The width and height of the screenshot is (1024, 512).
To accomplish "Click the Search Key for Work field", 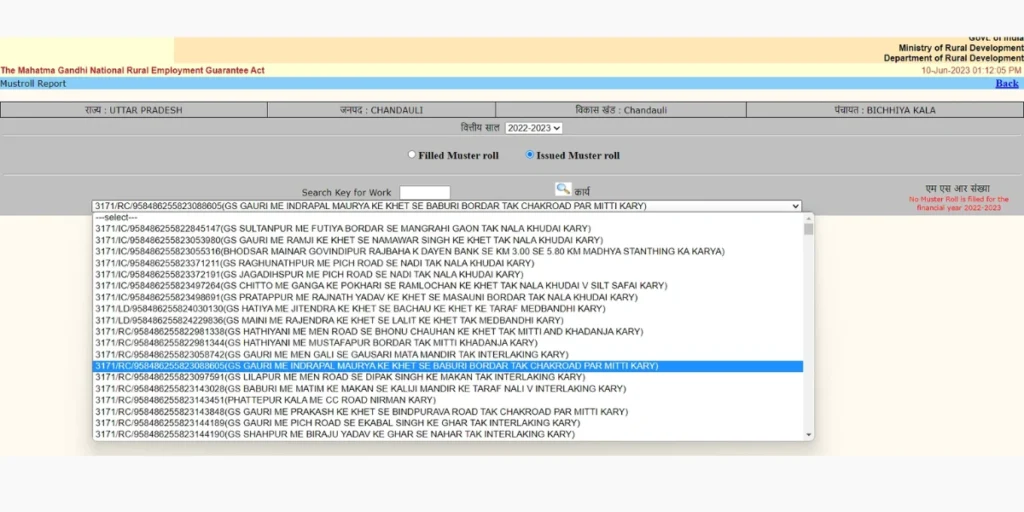I will (424, 192).
